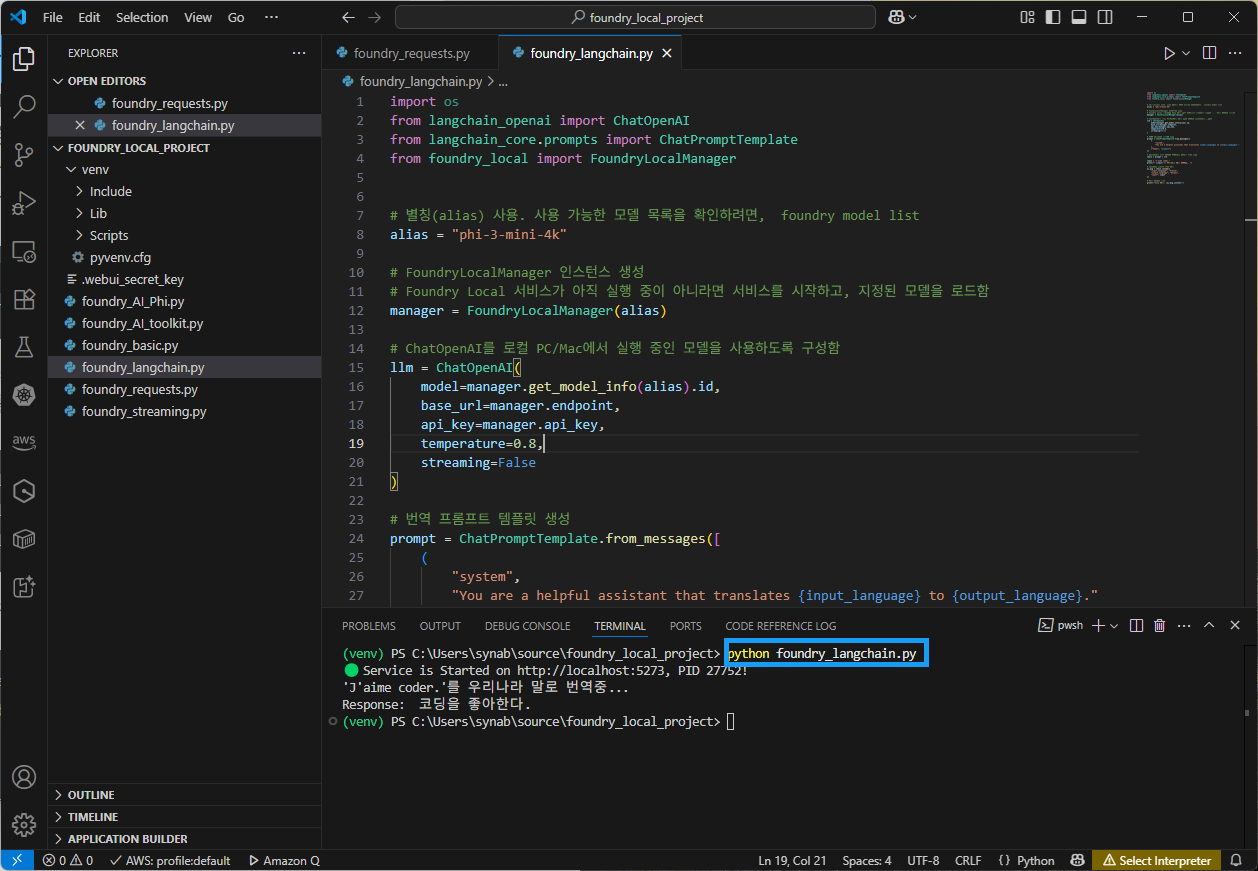Image resolution: width=1258 pixels, height=871 pixels.
Task: Open the Extensions view
Action: pos(24,299)
